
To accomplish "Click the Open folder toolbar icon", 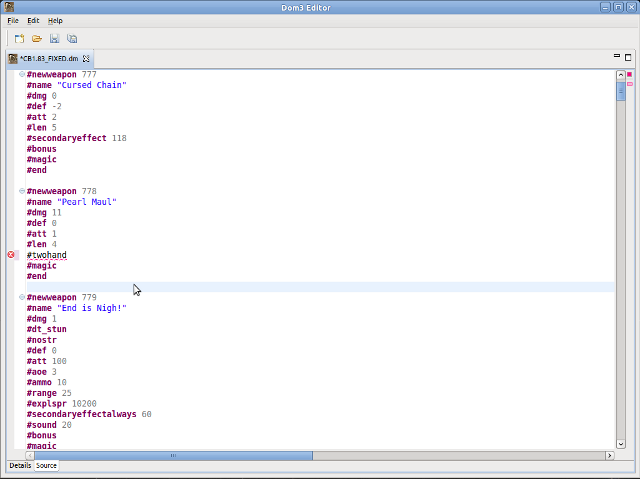I will 37,38.
